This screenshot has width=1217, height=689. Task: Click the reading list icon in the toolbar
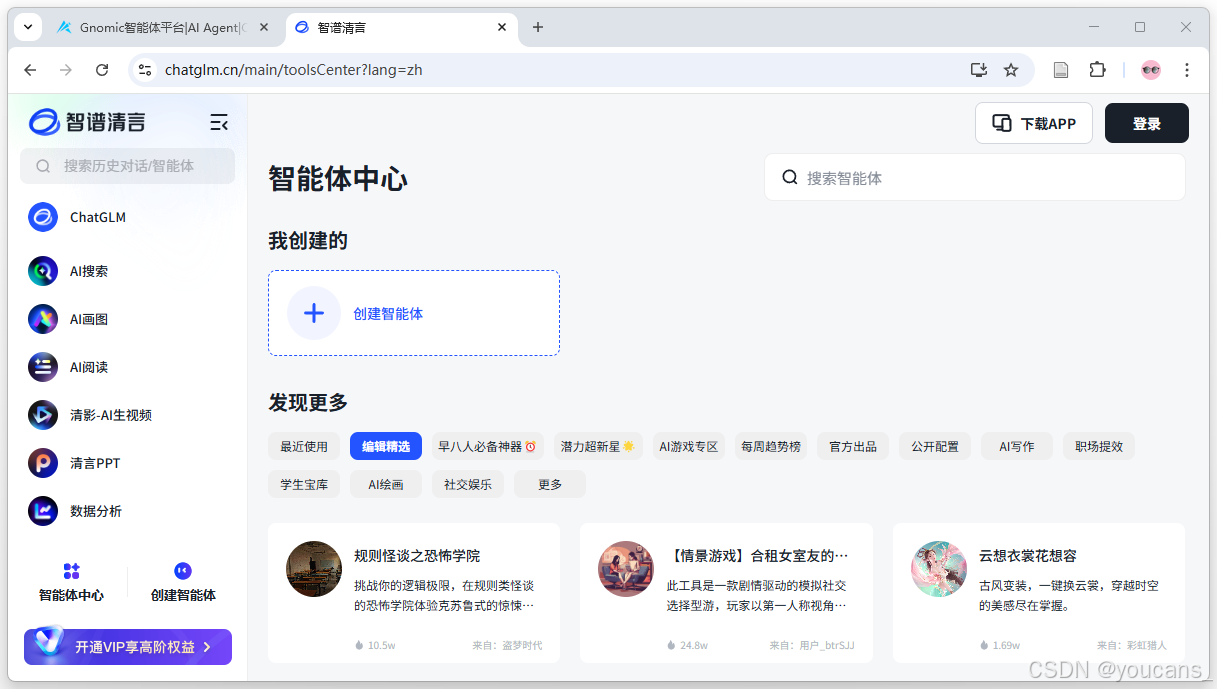(1061, 70)
